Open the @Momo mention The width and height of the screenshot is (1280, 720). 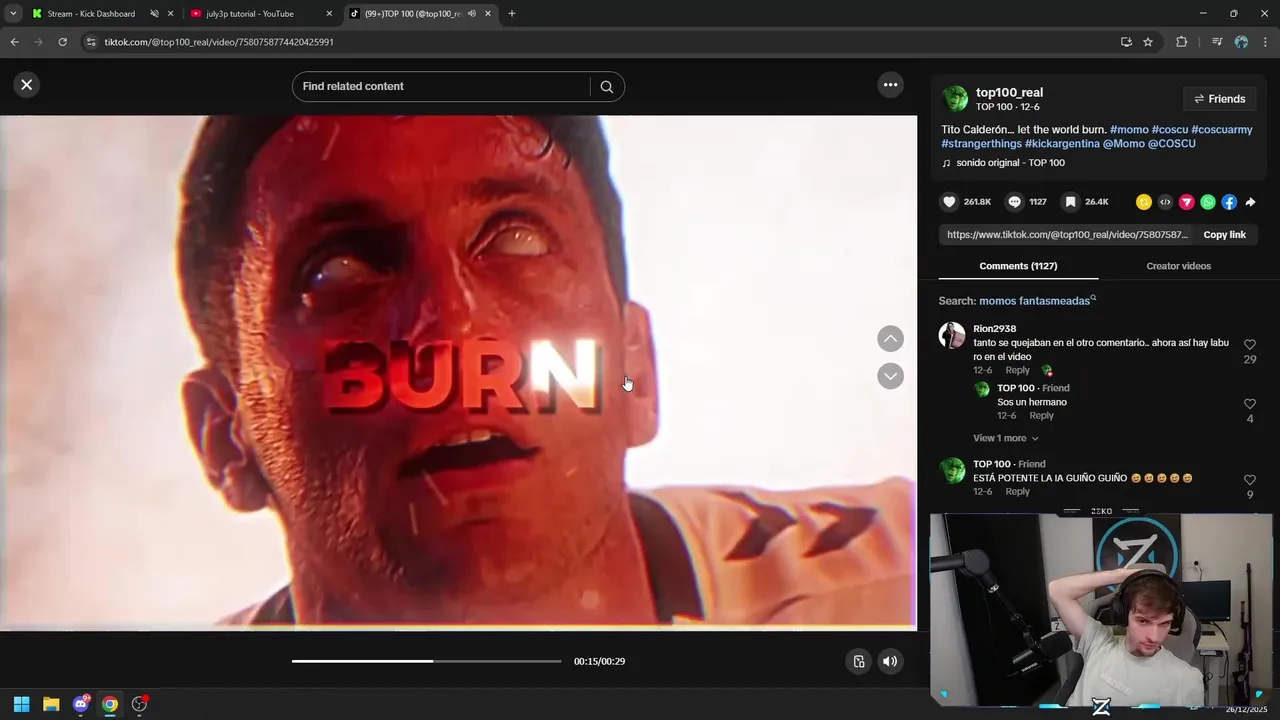1123,144
